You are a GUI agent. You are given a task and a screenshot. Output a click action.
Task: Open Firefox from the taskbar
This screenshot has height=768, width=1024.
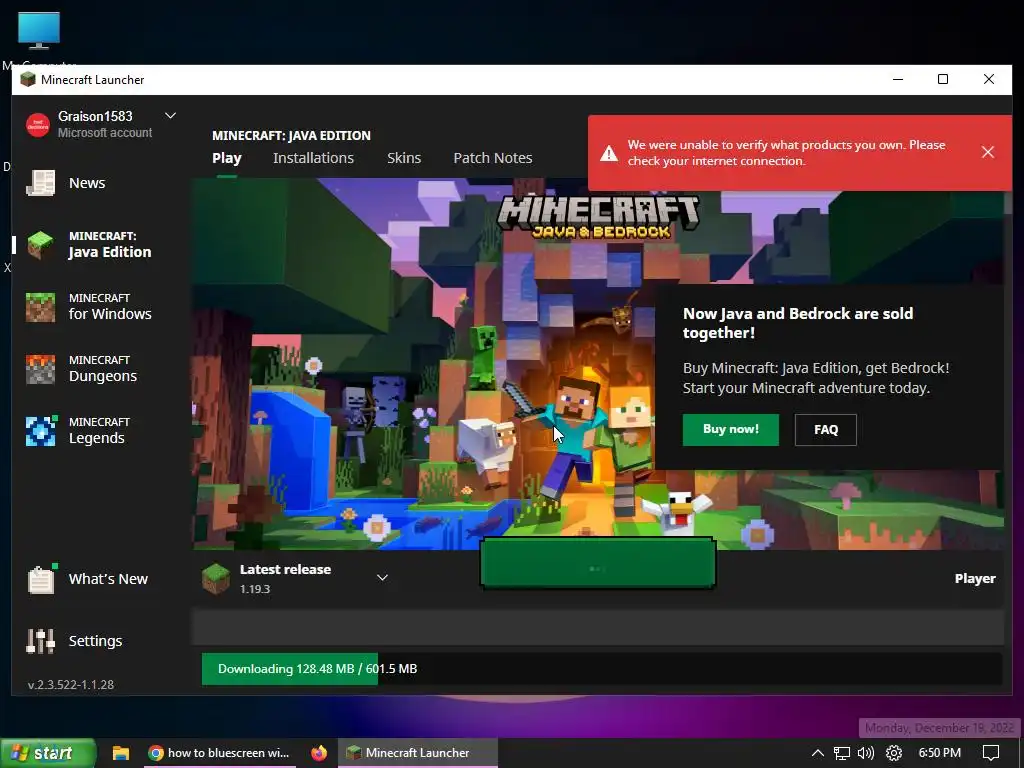(319, 753)
